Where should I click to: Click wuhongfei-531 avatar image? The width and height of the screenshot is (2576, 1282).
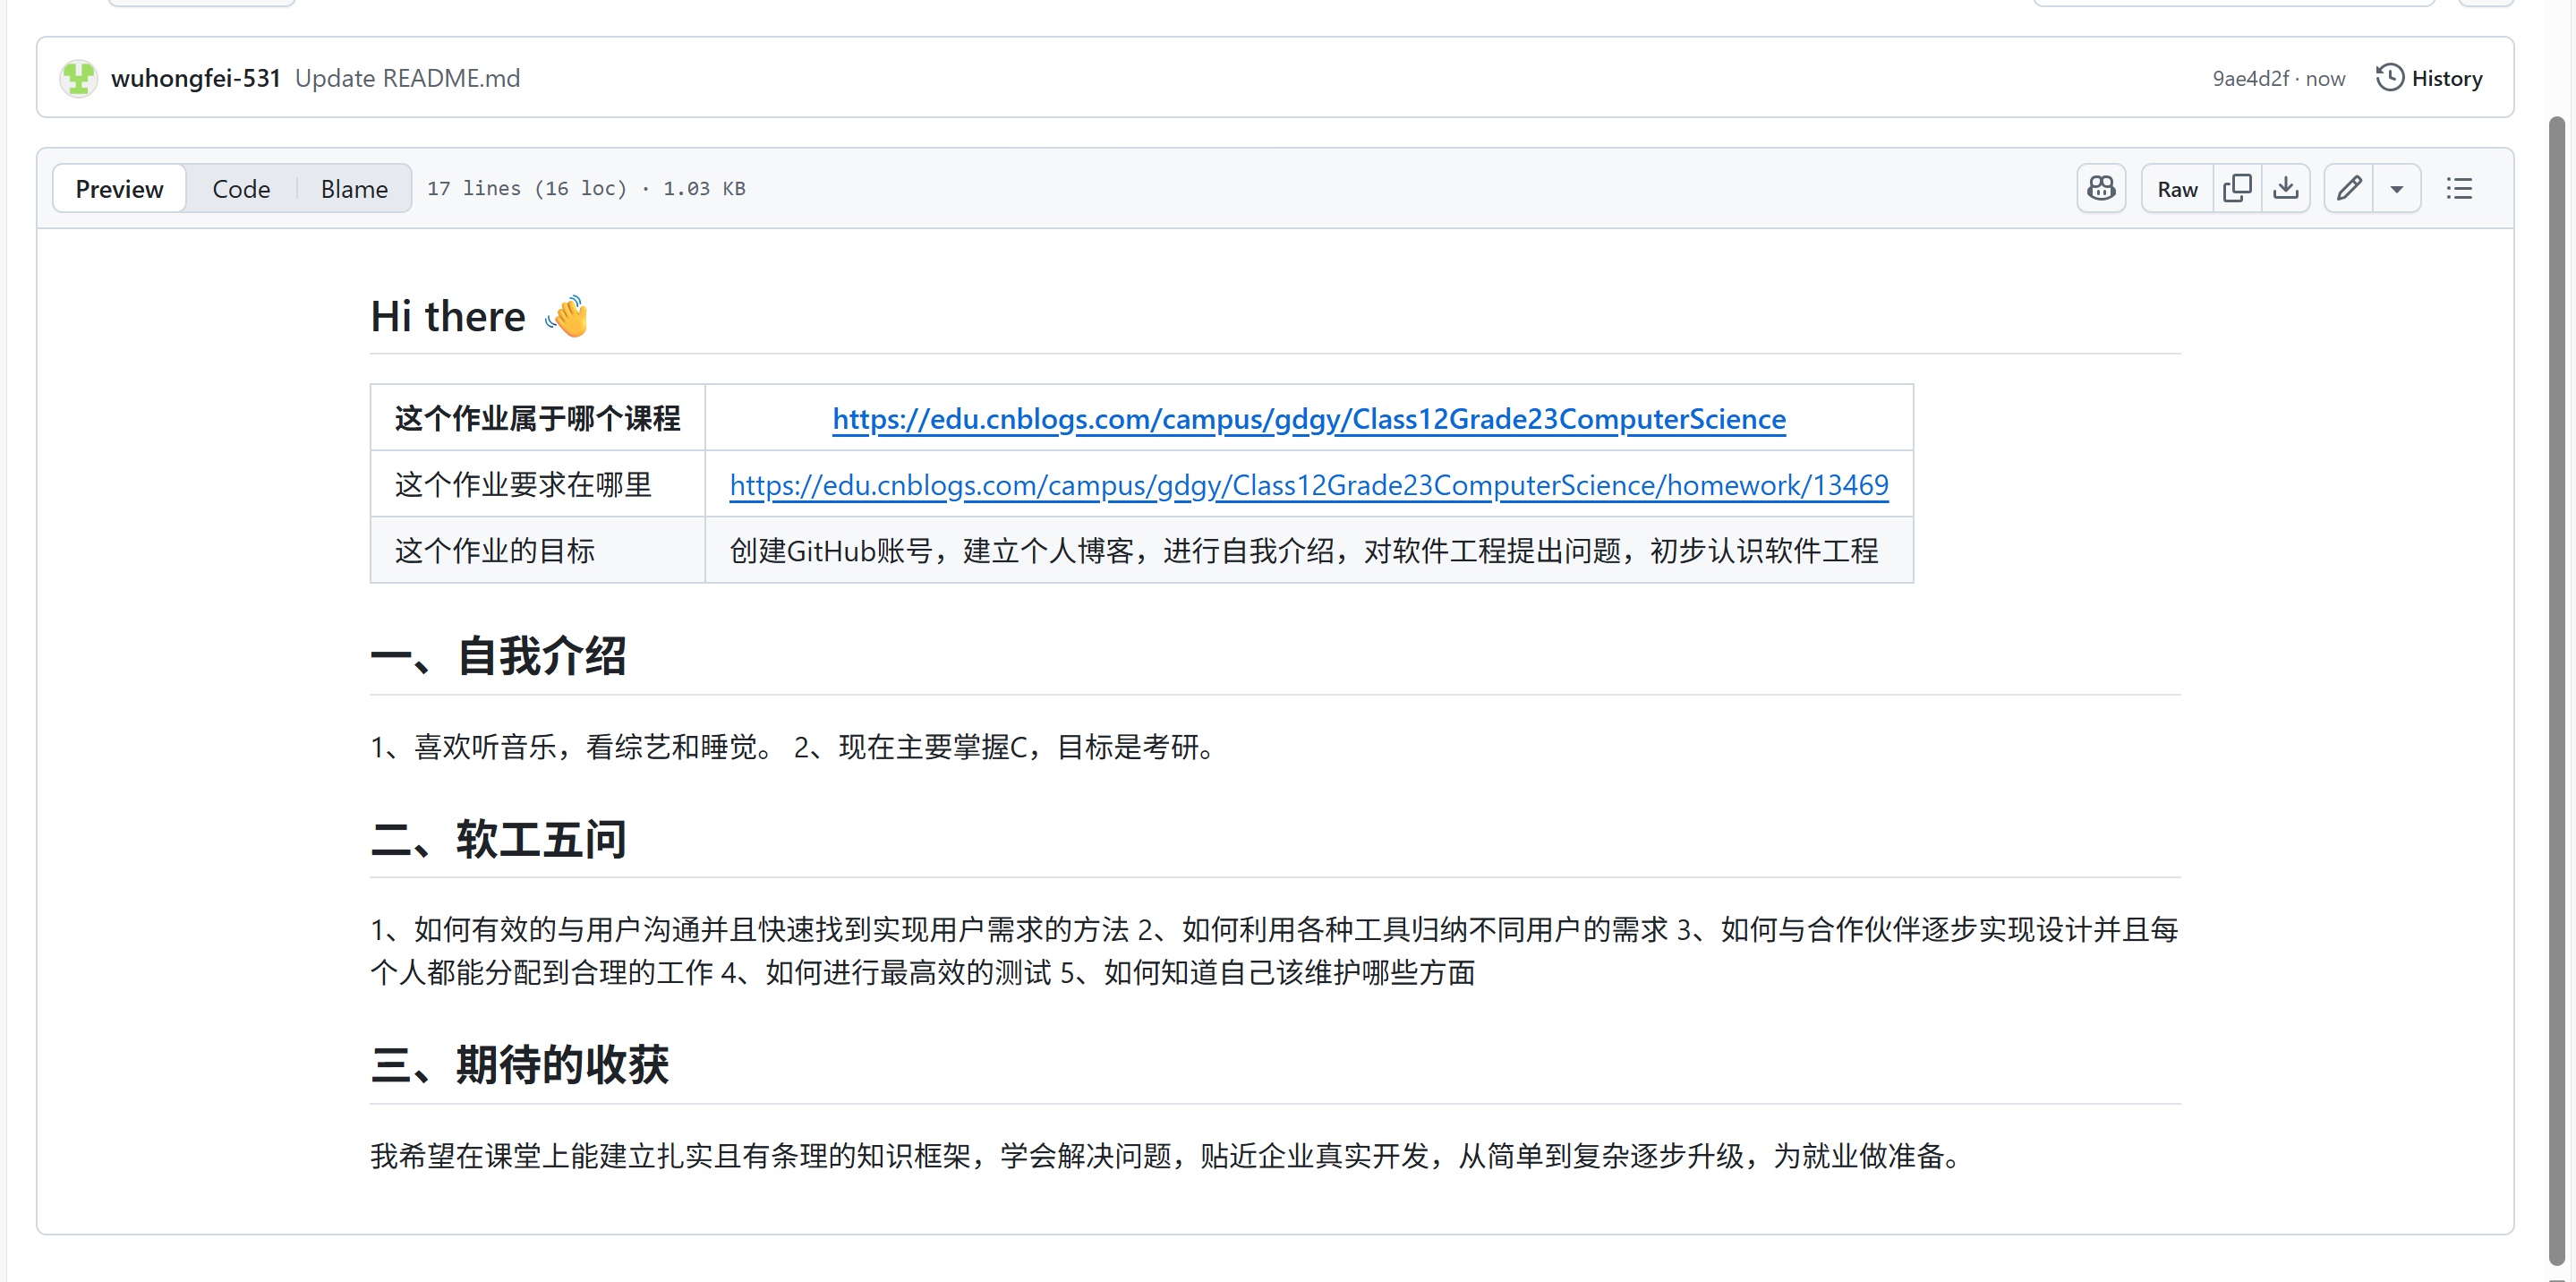[x=78, y=78]
